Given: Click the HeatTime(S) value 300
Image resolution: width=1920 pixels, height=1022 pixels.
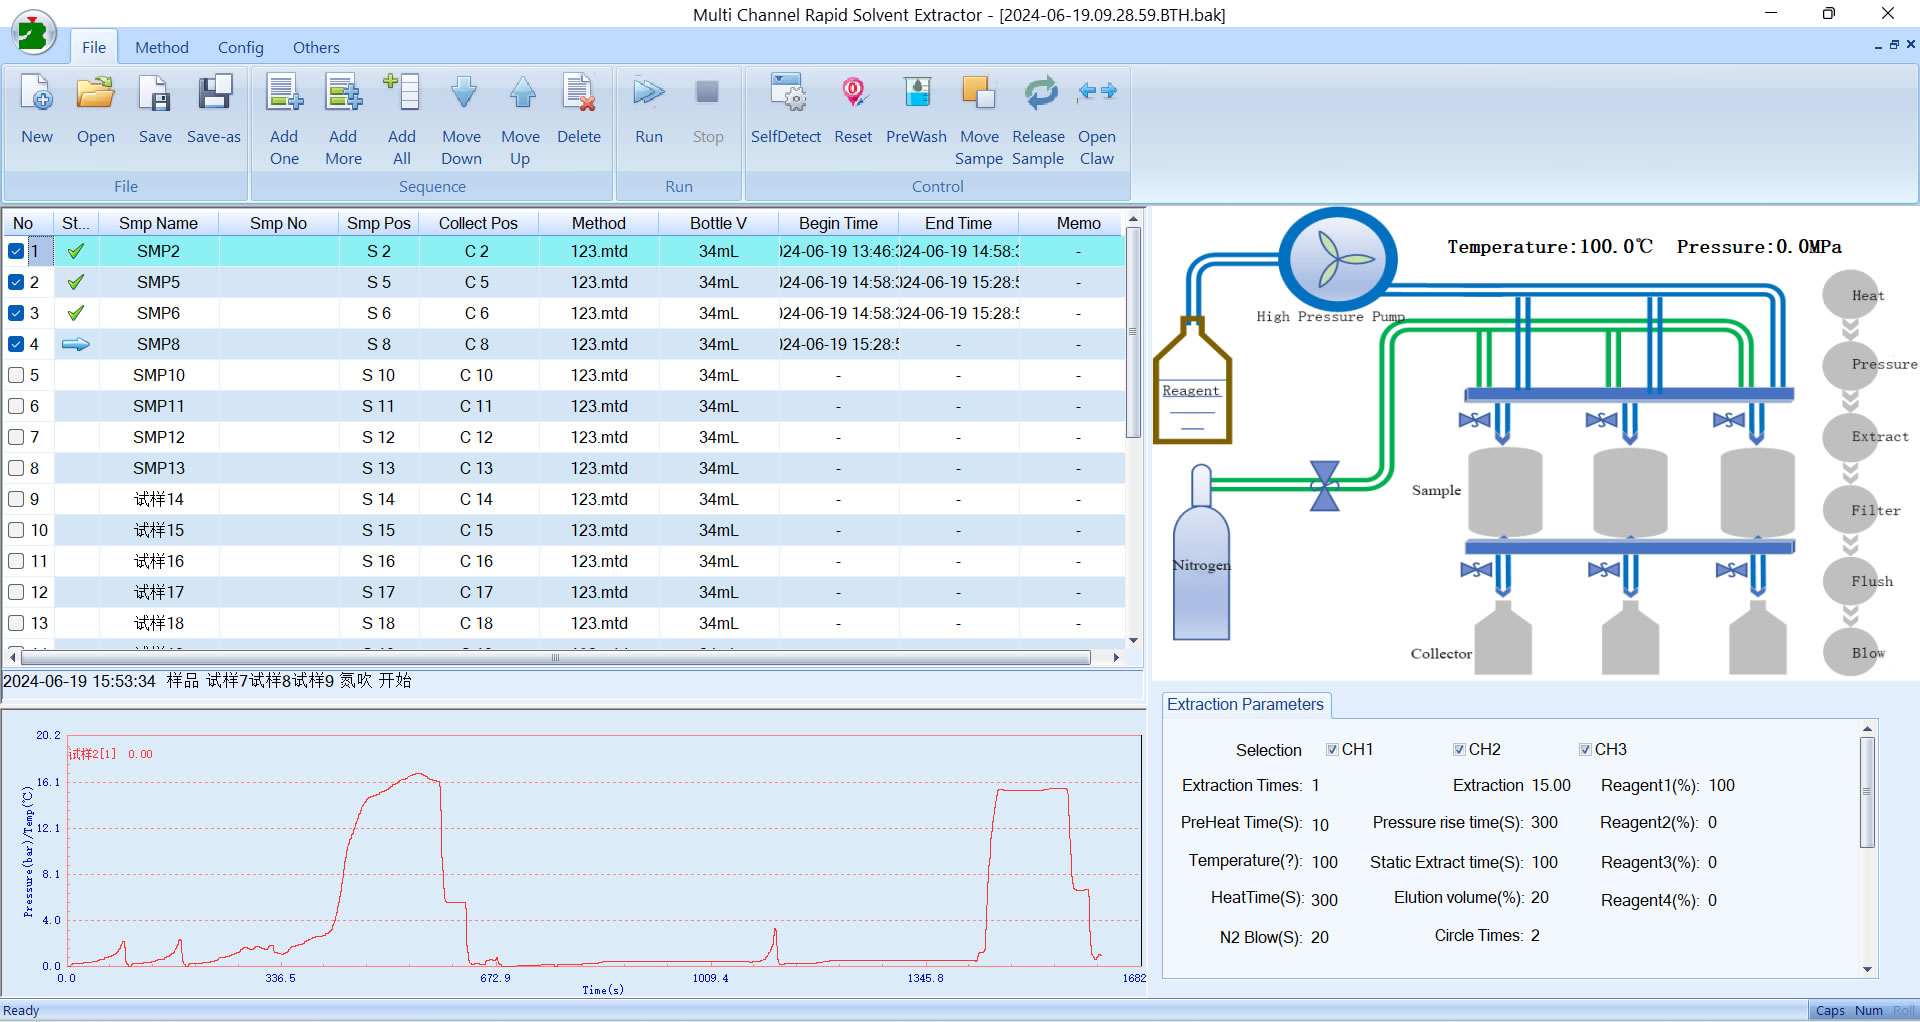Looking at the screenshot, I should [1325, 900].
